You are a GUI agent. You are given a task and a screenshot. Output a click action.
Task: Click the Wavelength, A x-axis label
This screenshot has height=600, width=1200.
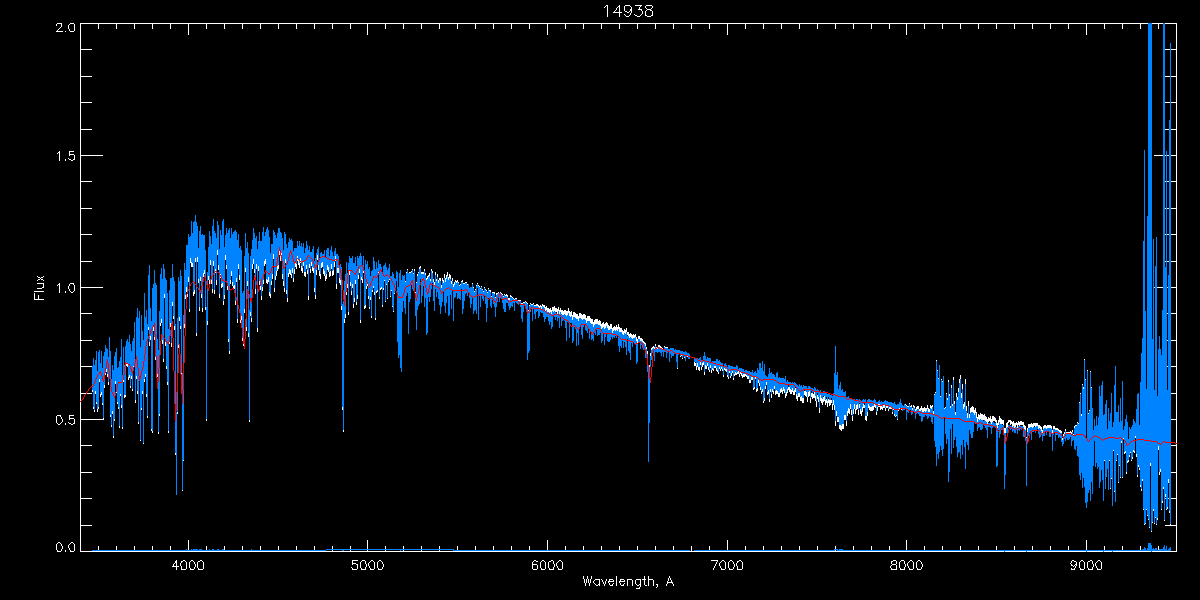click(x=628, y=581)
